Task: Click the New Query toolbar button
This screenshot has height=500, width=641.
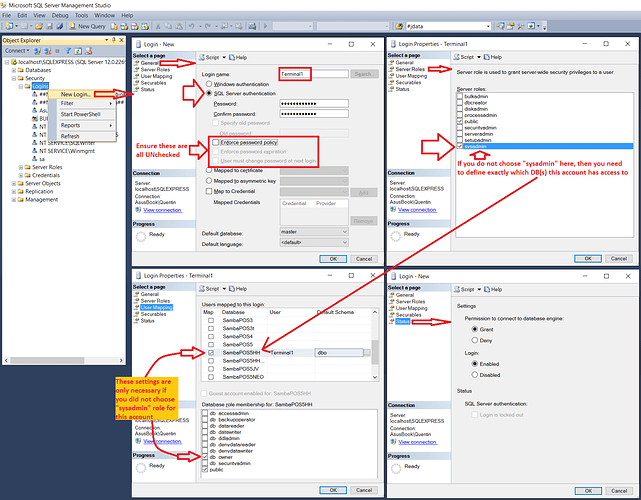Action: (87, 26)
